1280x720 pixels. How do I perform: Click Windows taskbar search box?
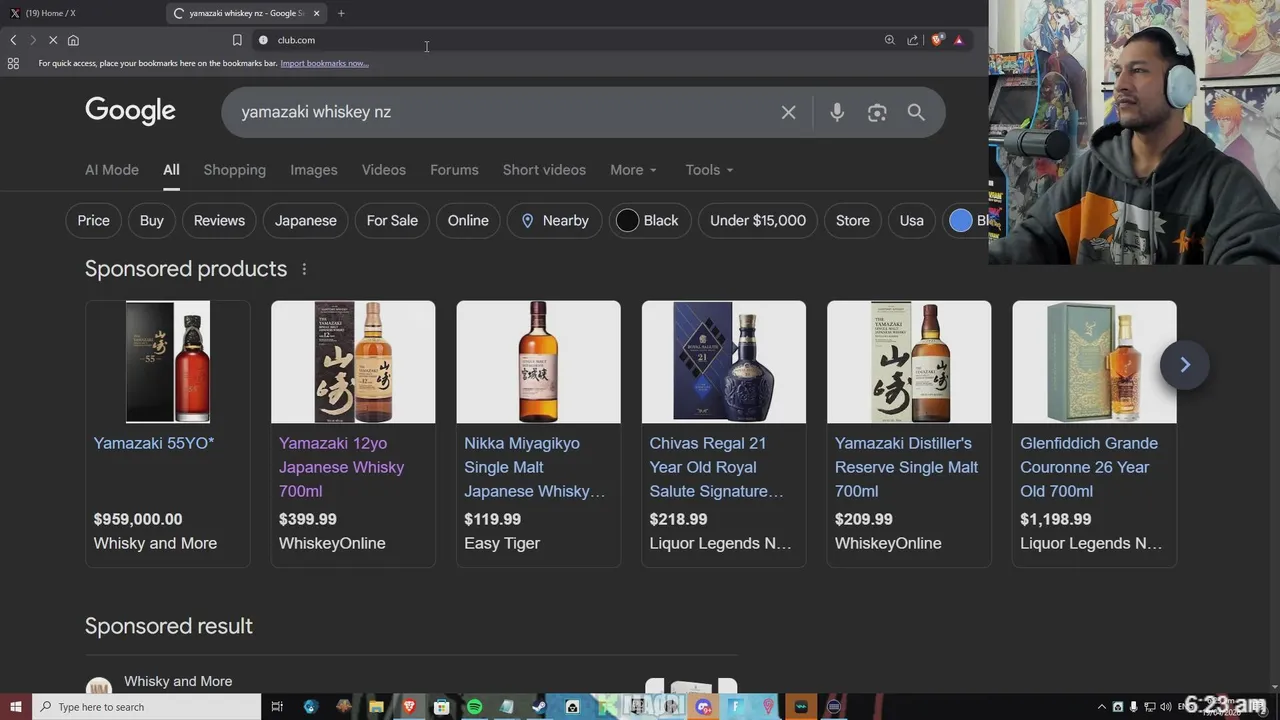pos(146,707)
